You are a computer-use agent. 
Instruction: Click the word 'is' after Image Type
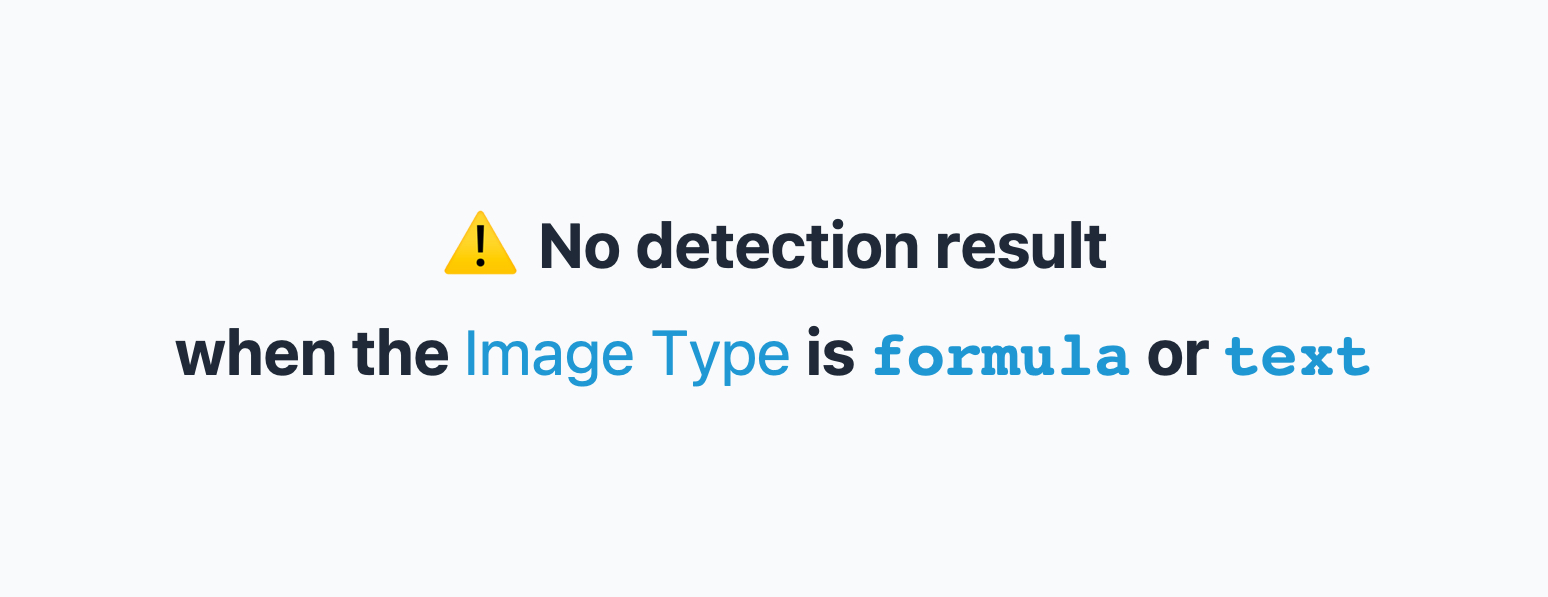(x=830, y=354)
